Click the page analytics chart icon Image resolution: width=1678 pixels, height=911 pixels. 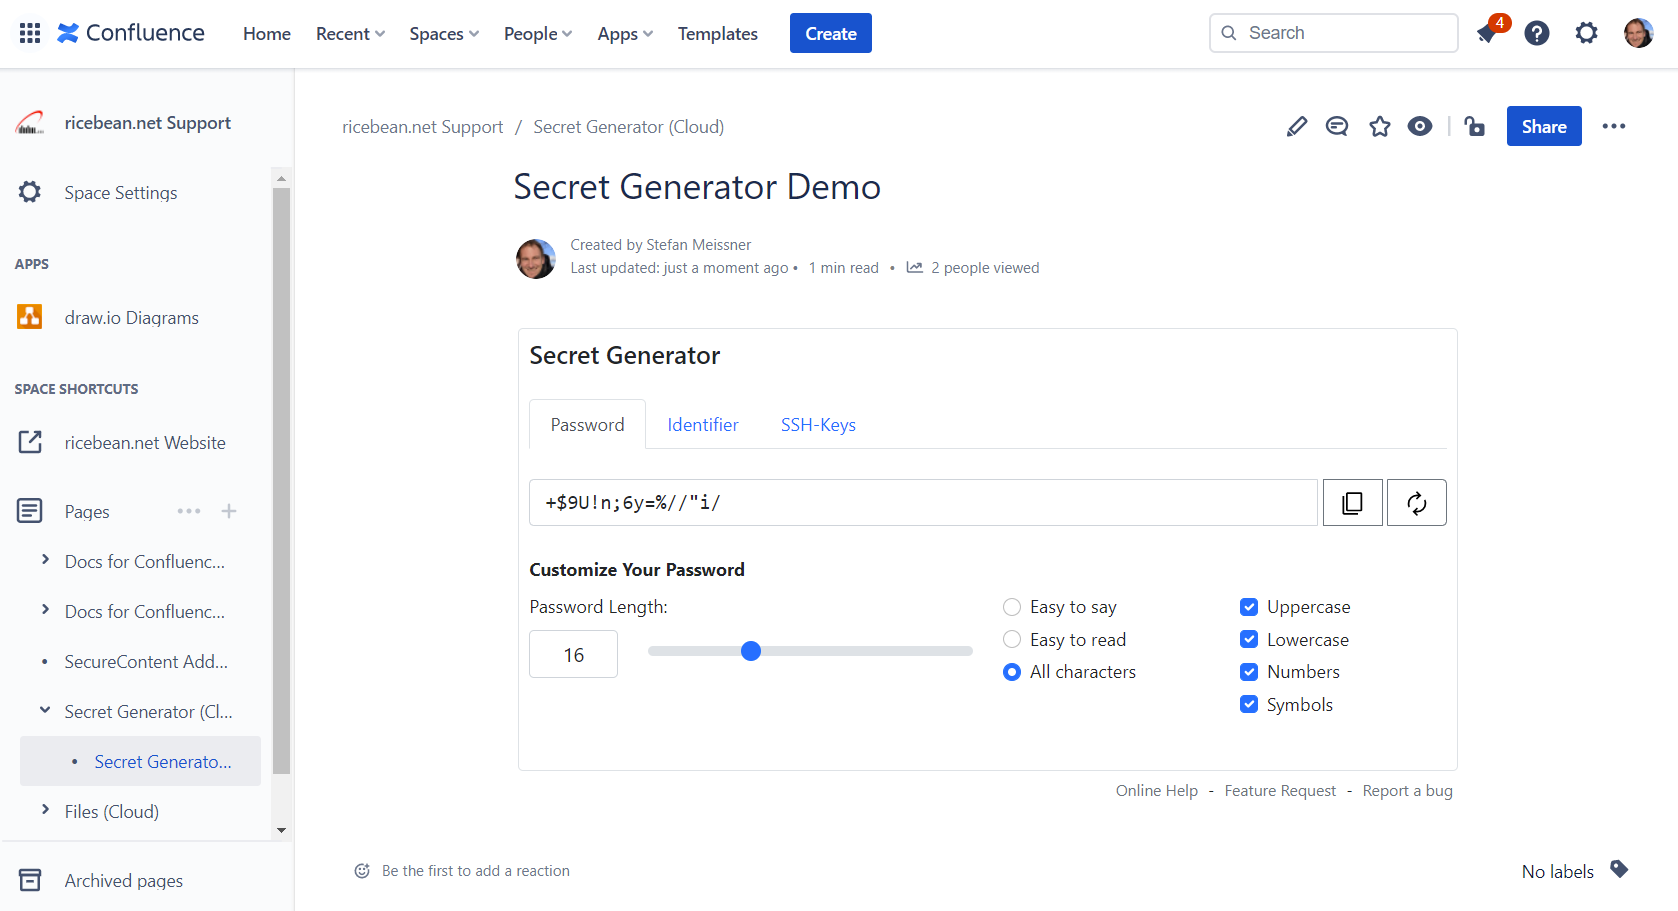[914, 267]
